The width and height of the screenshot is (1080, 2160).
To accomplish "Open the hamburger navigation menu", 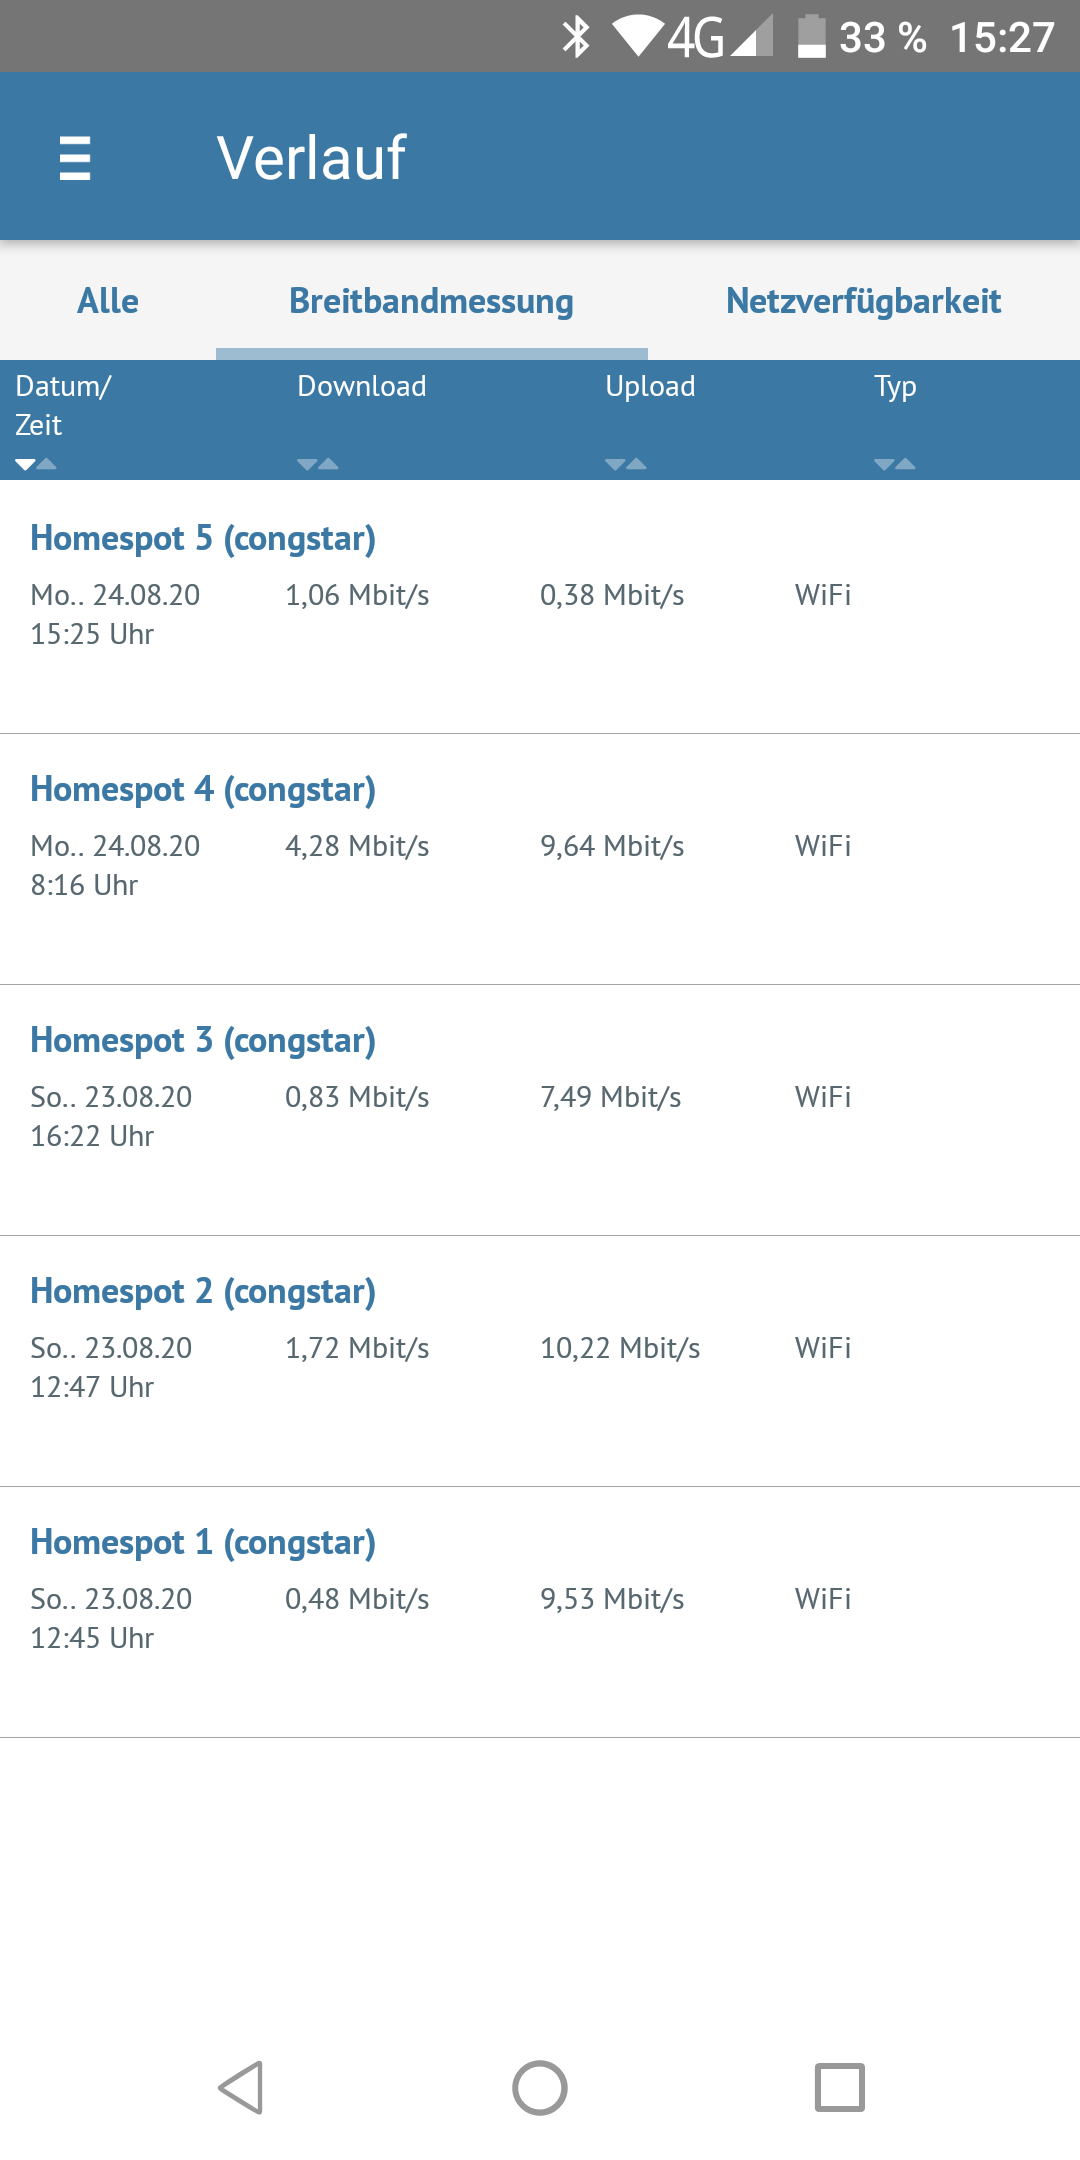I will click(x=75, y=158).
